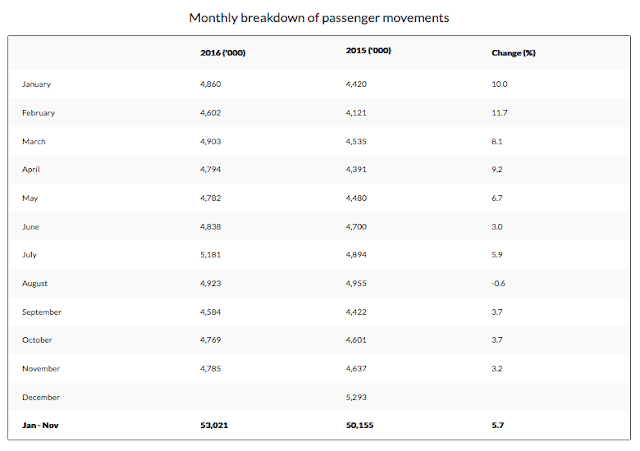
Task: Click the 2015 ('000) column header
Action: pyautogui.click(x=369, y=50)
